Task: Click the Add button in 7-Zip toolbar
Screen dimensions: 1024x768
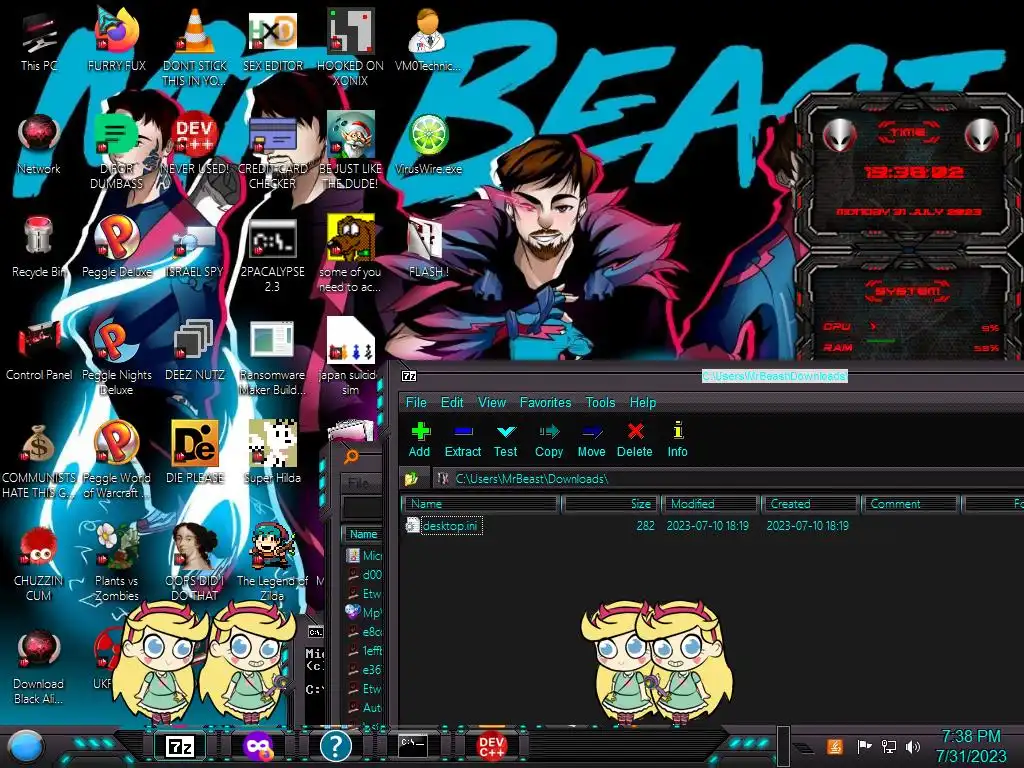Action: pyautogui.click(x=420, y=440)
